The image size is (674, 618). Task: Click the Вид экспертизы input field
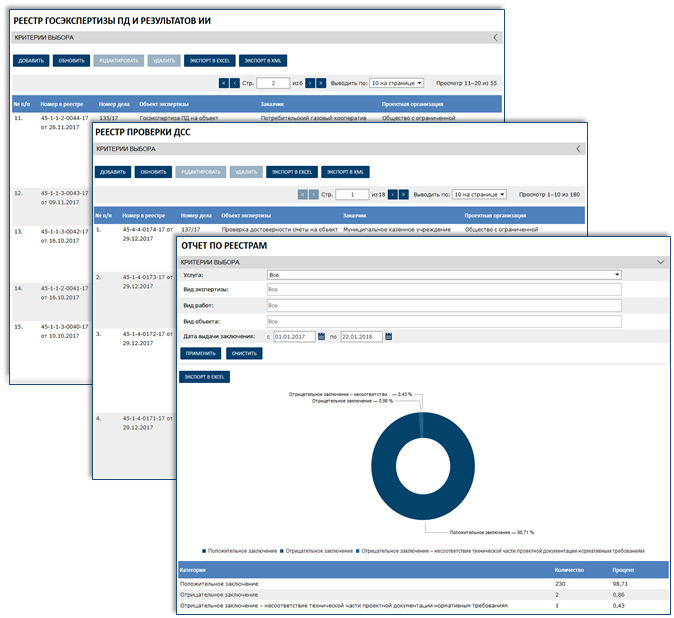tap(444, 290)
